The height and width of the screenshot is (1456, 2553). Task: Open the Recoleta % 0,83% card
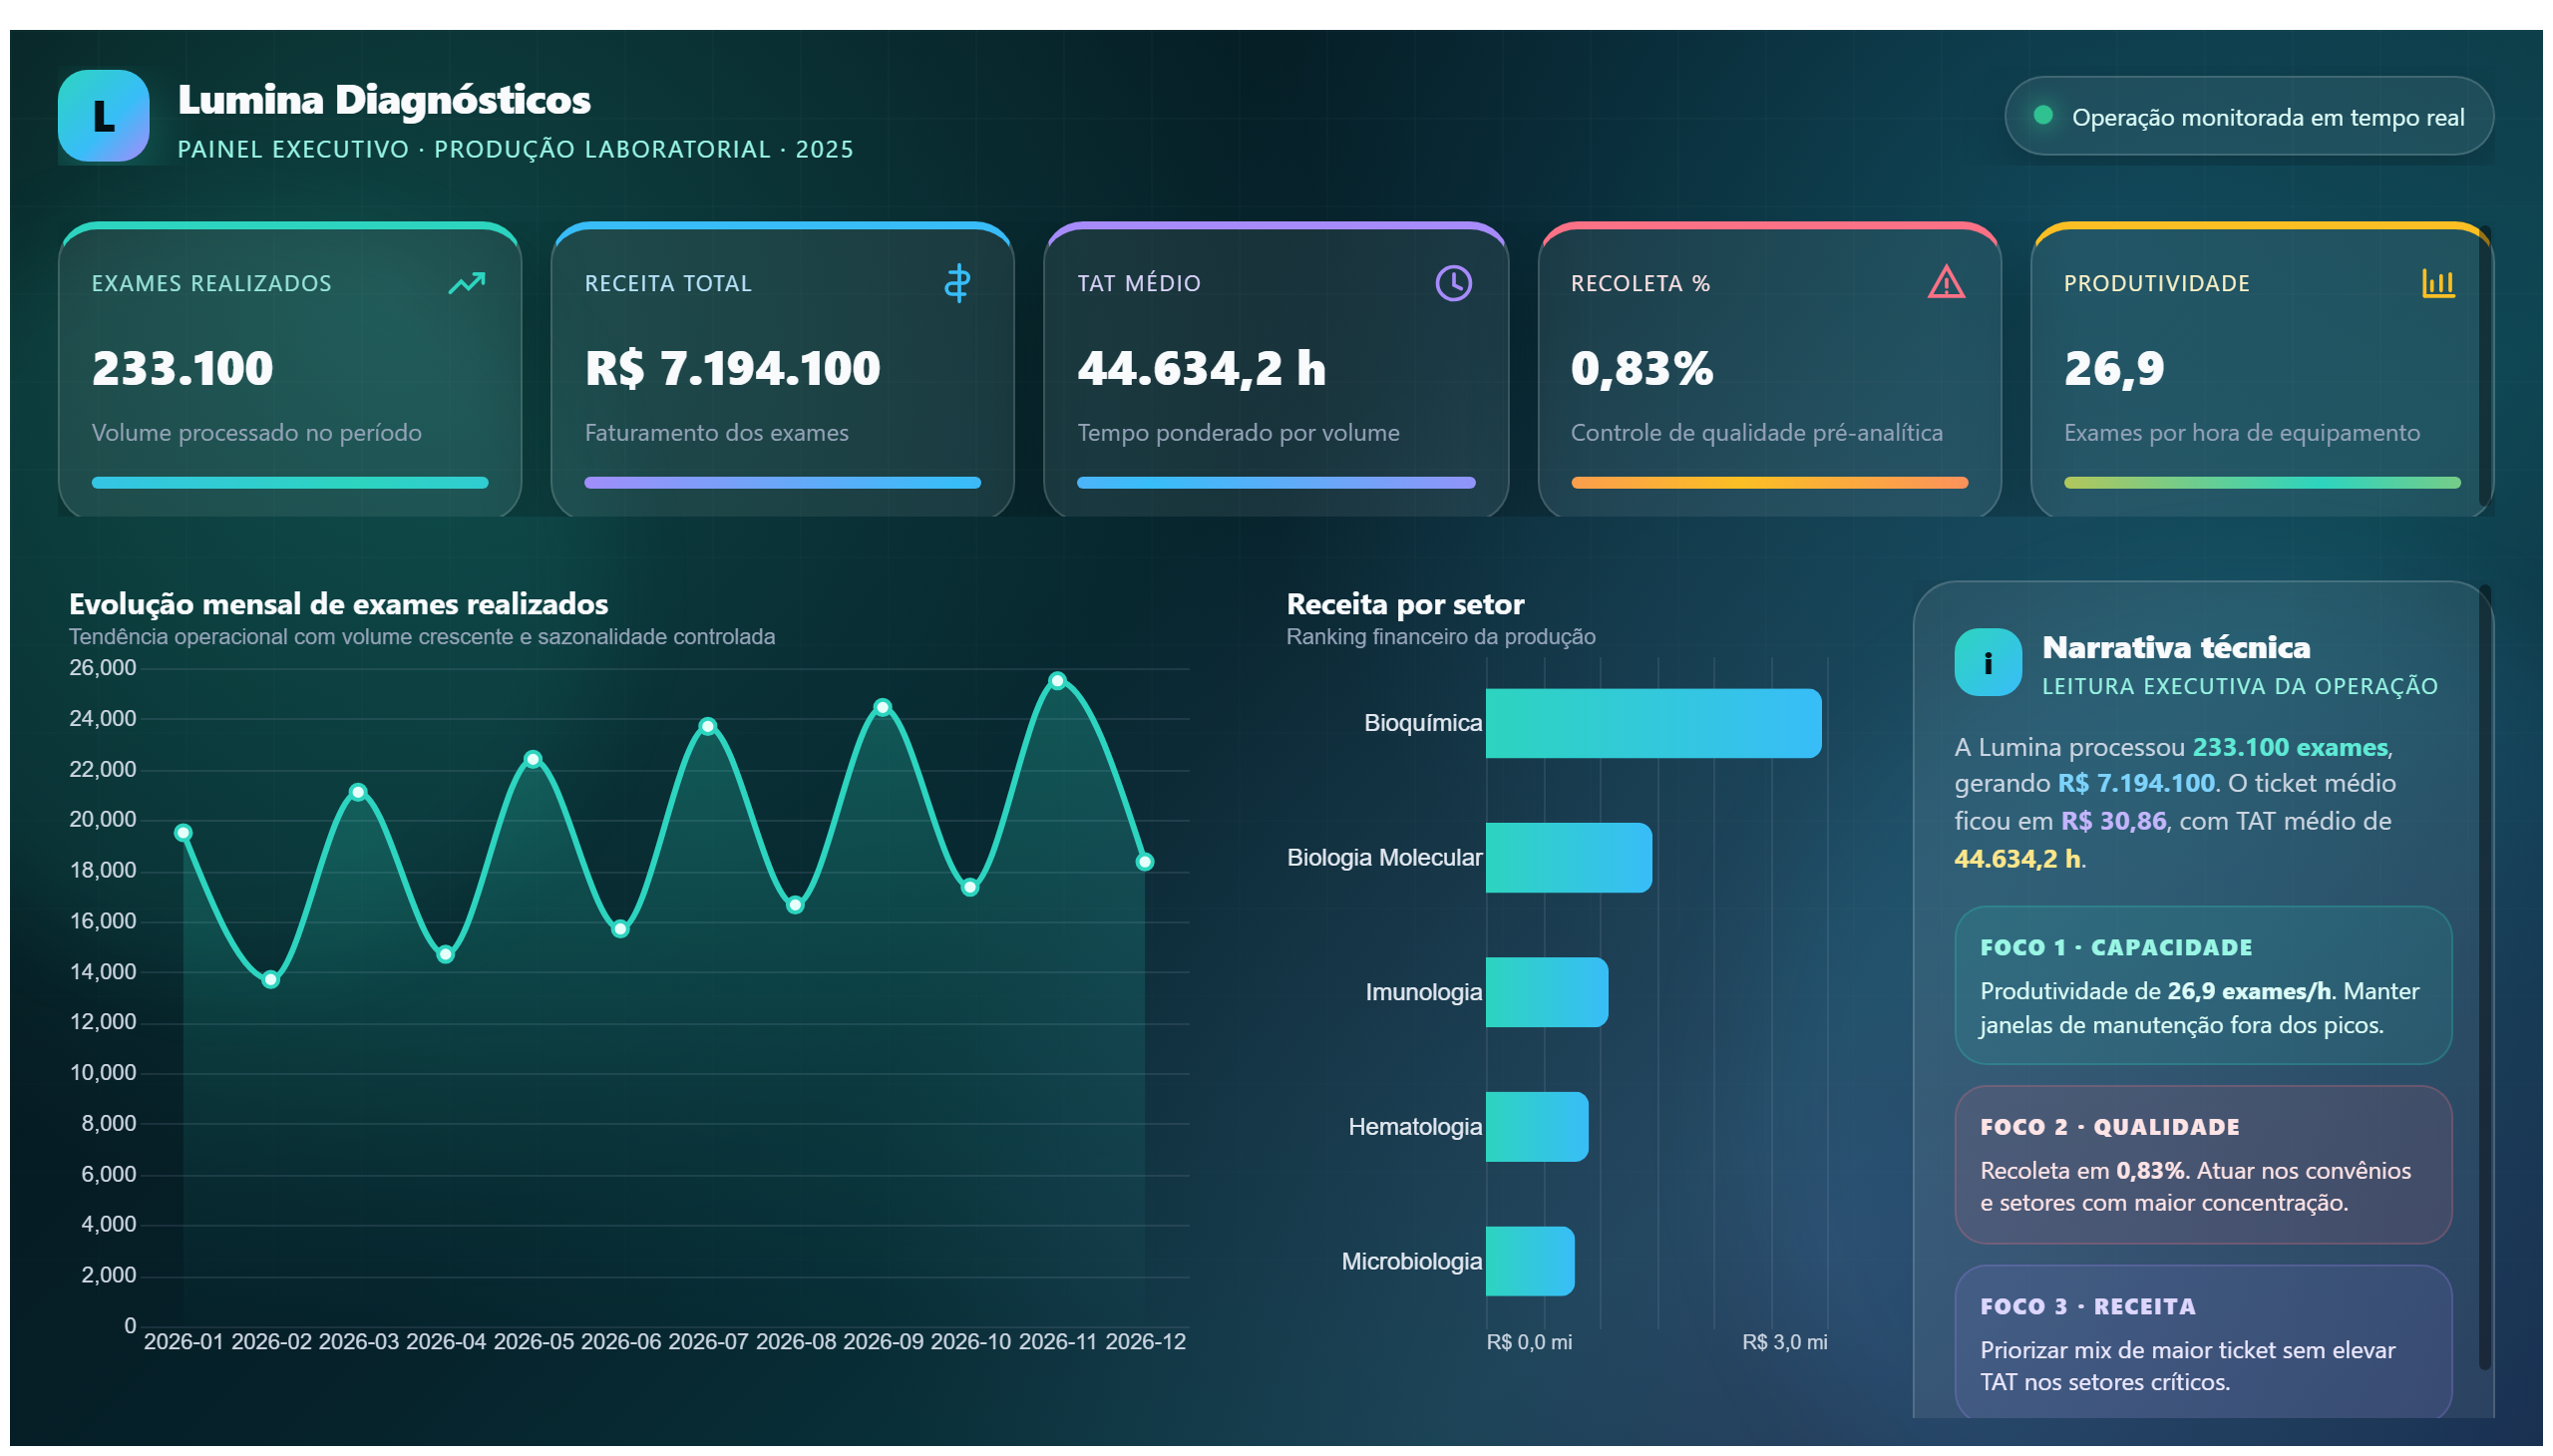[x=1768, y=370]
